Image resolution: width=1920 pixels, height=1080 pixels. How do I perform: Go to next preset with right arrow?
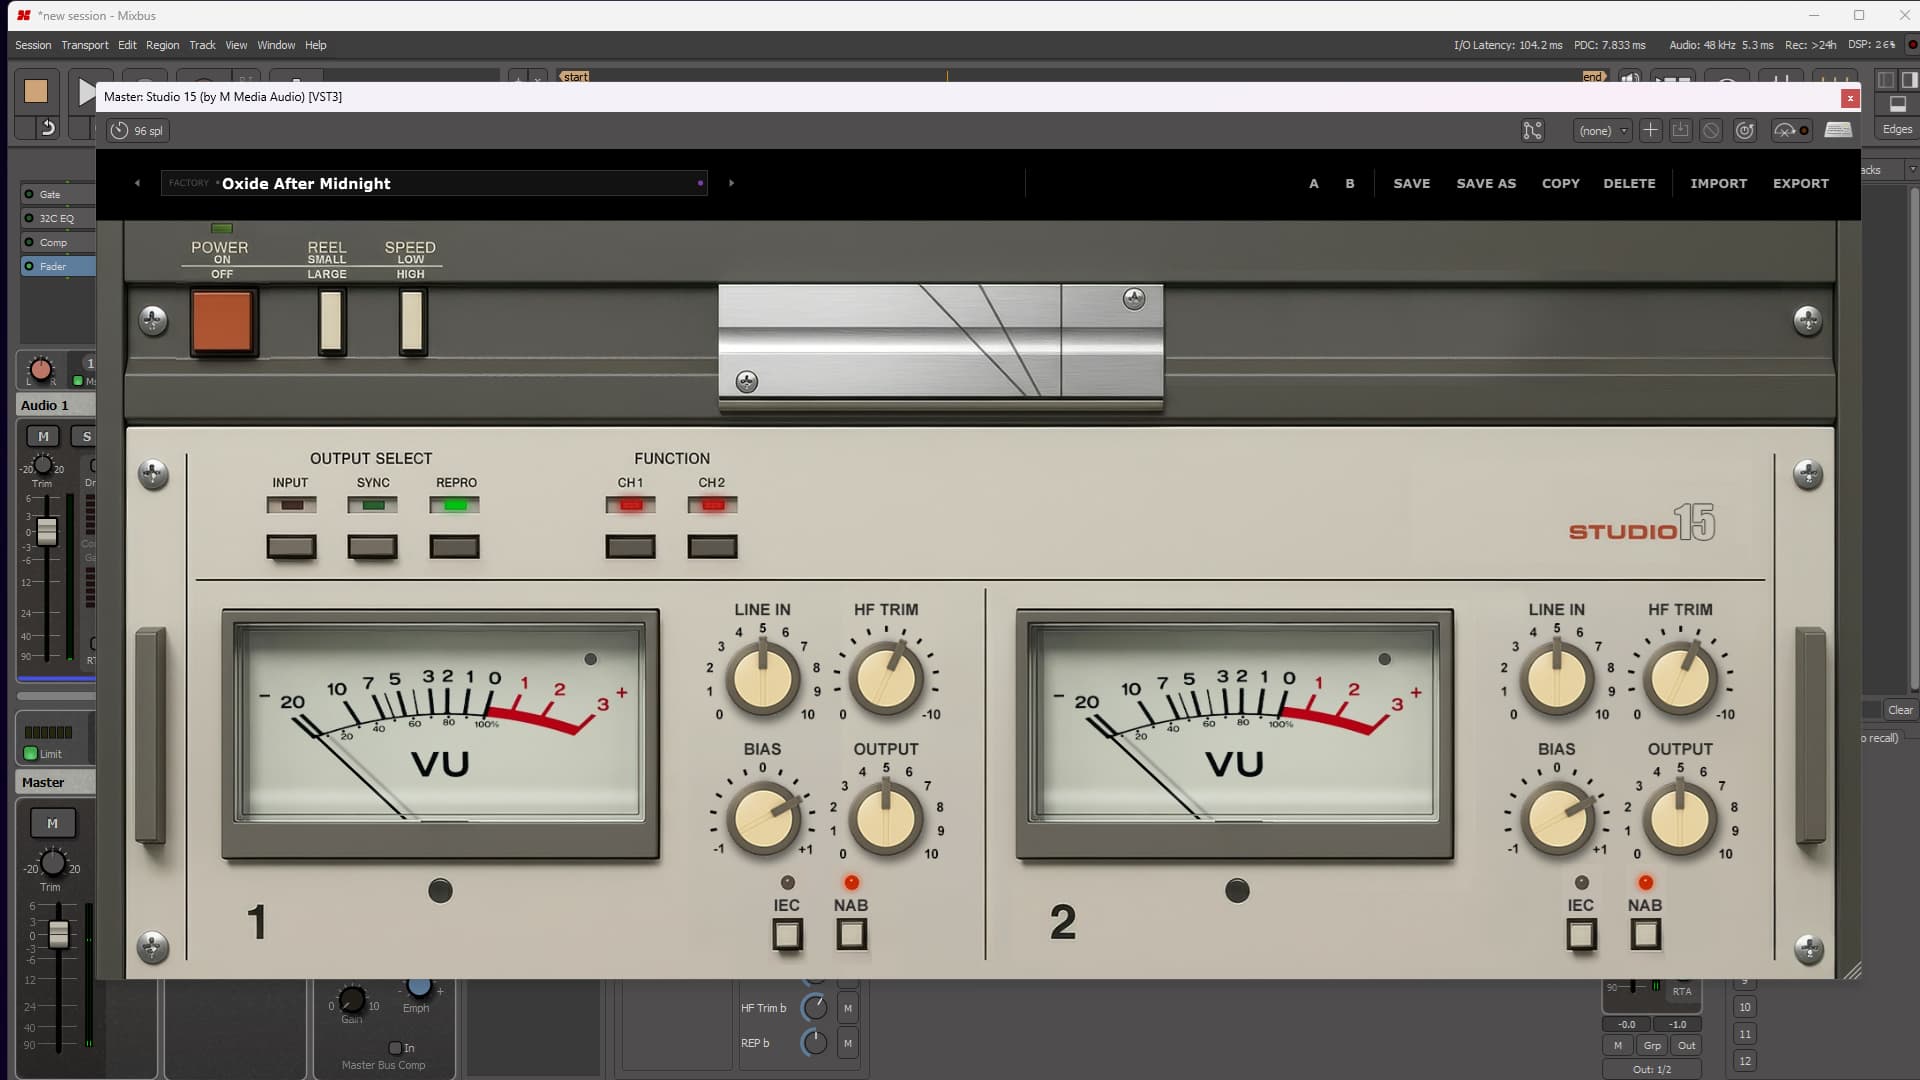point(731,183)
